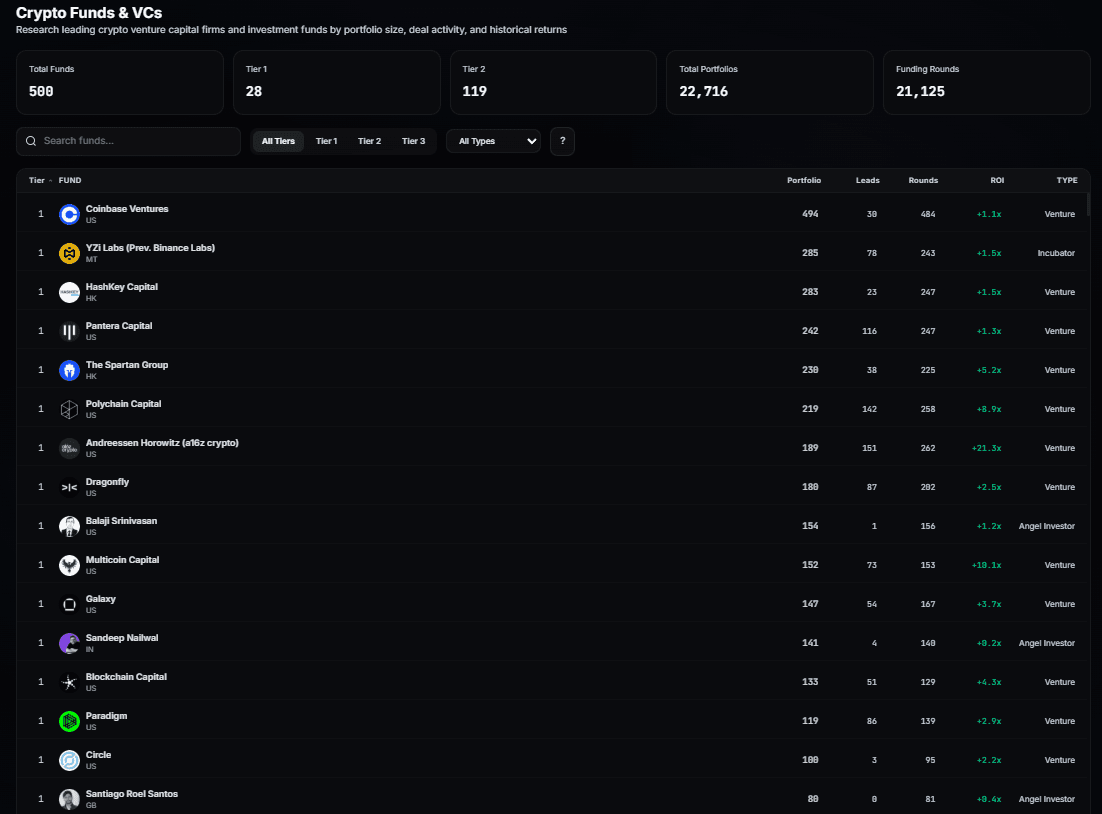The width and height of the screenshot is (1102, 814).
Task: Click Multicoin Capital's +10.1x ROI
Action: [986, 565]
